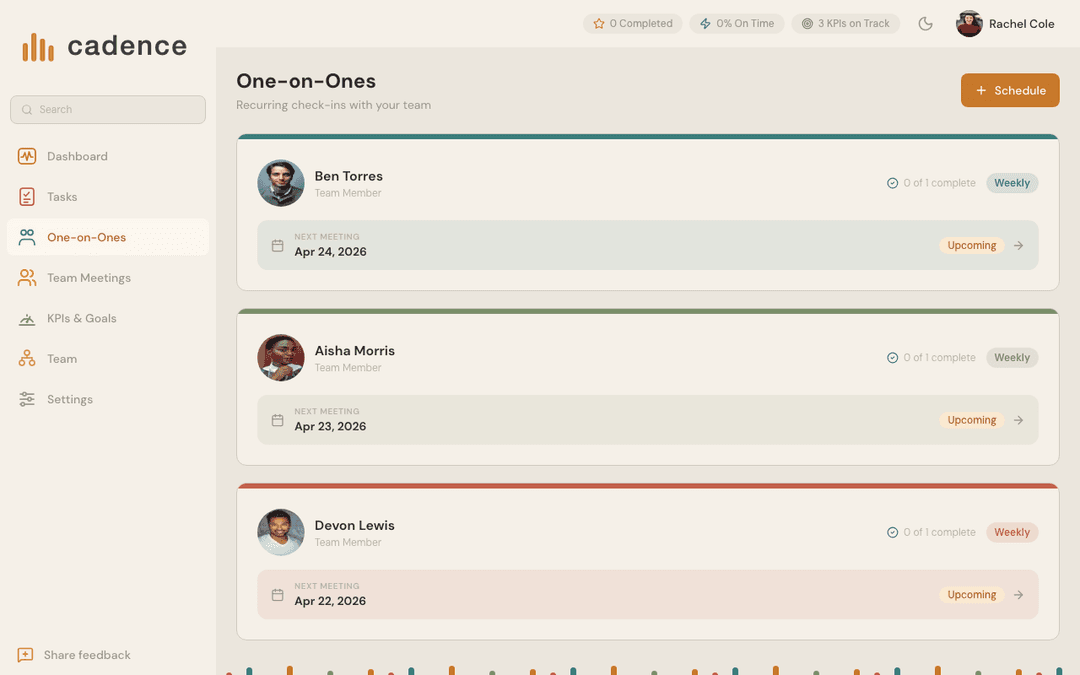Image resolution: width=1080 pixels, height=675 pixels.
Task: Open Ben Torres meeting via arrow
Action: 1018,246
